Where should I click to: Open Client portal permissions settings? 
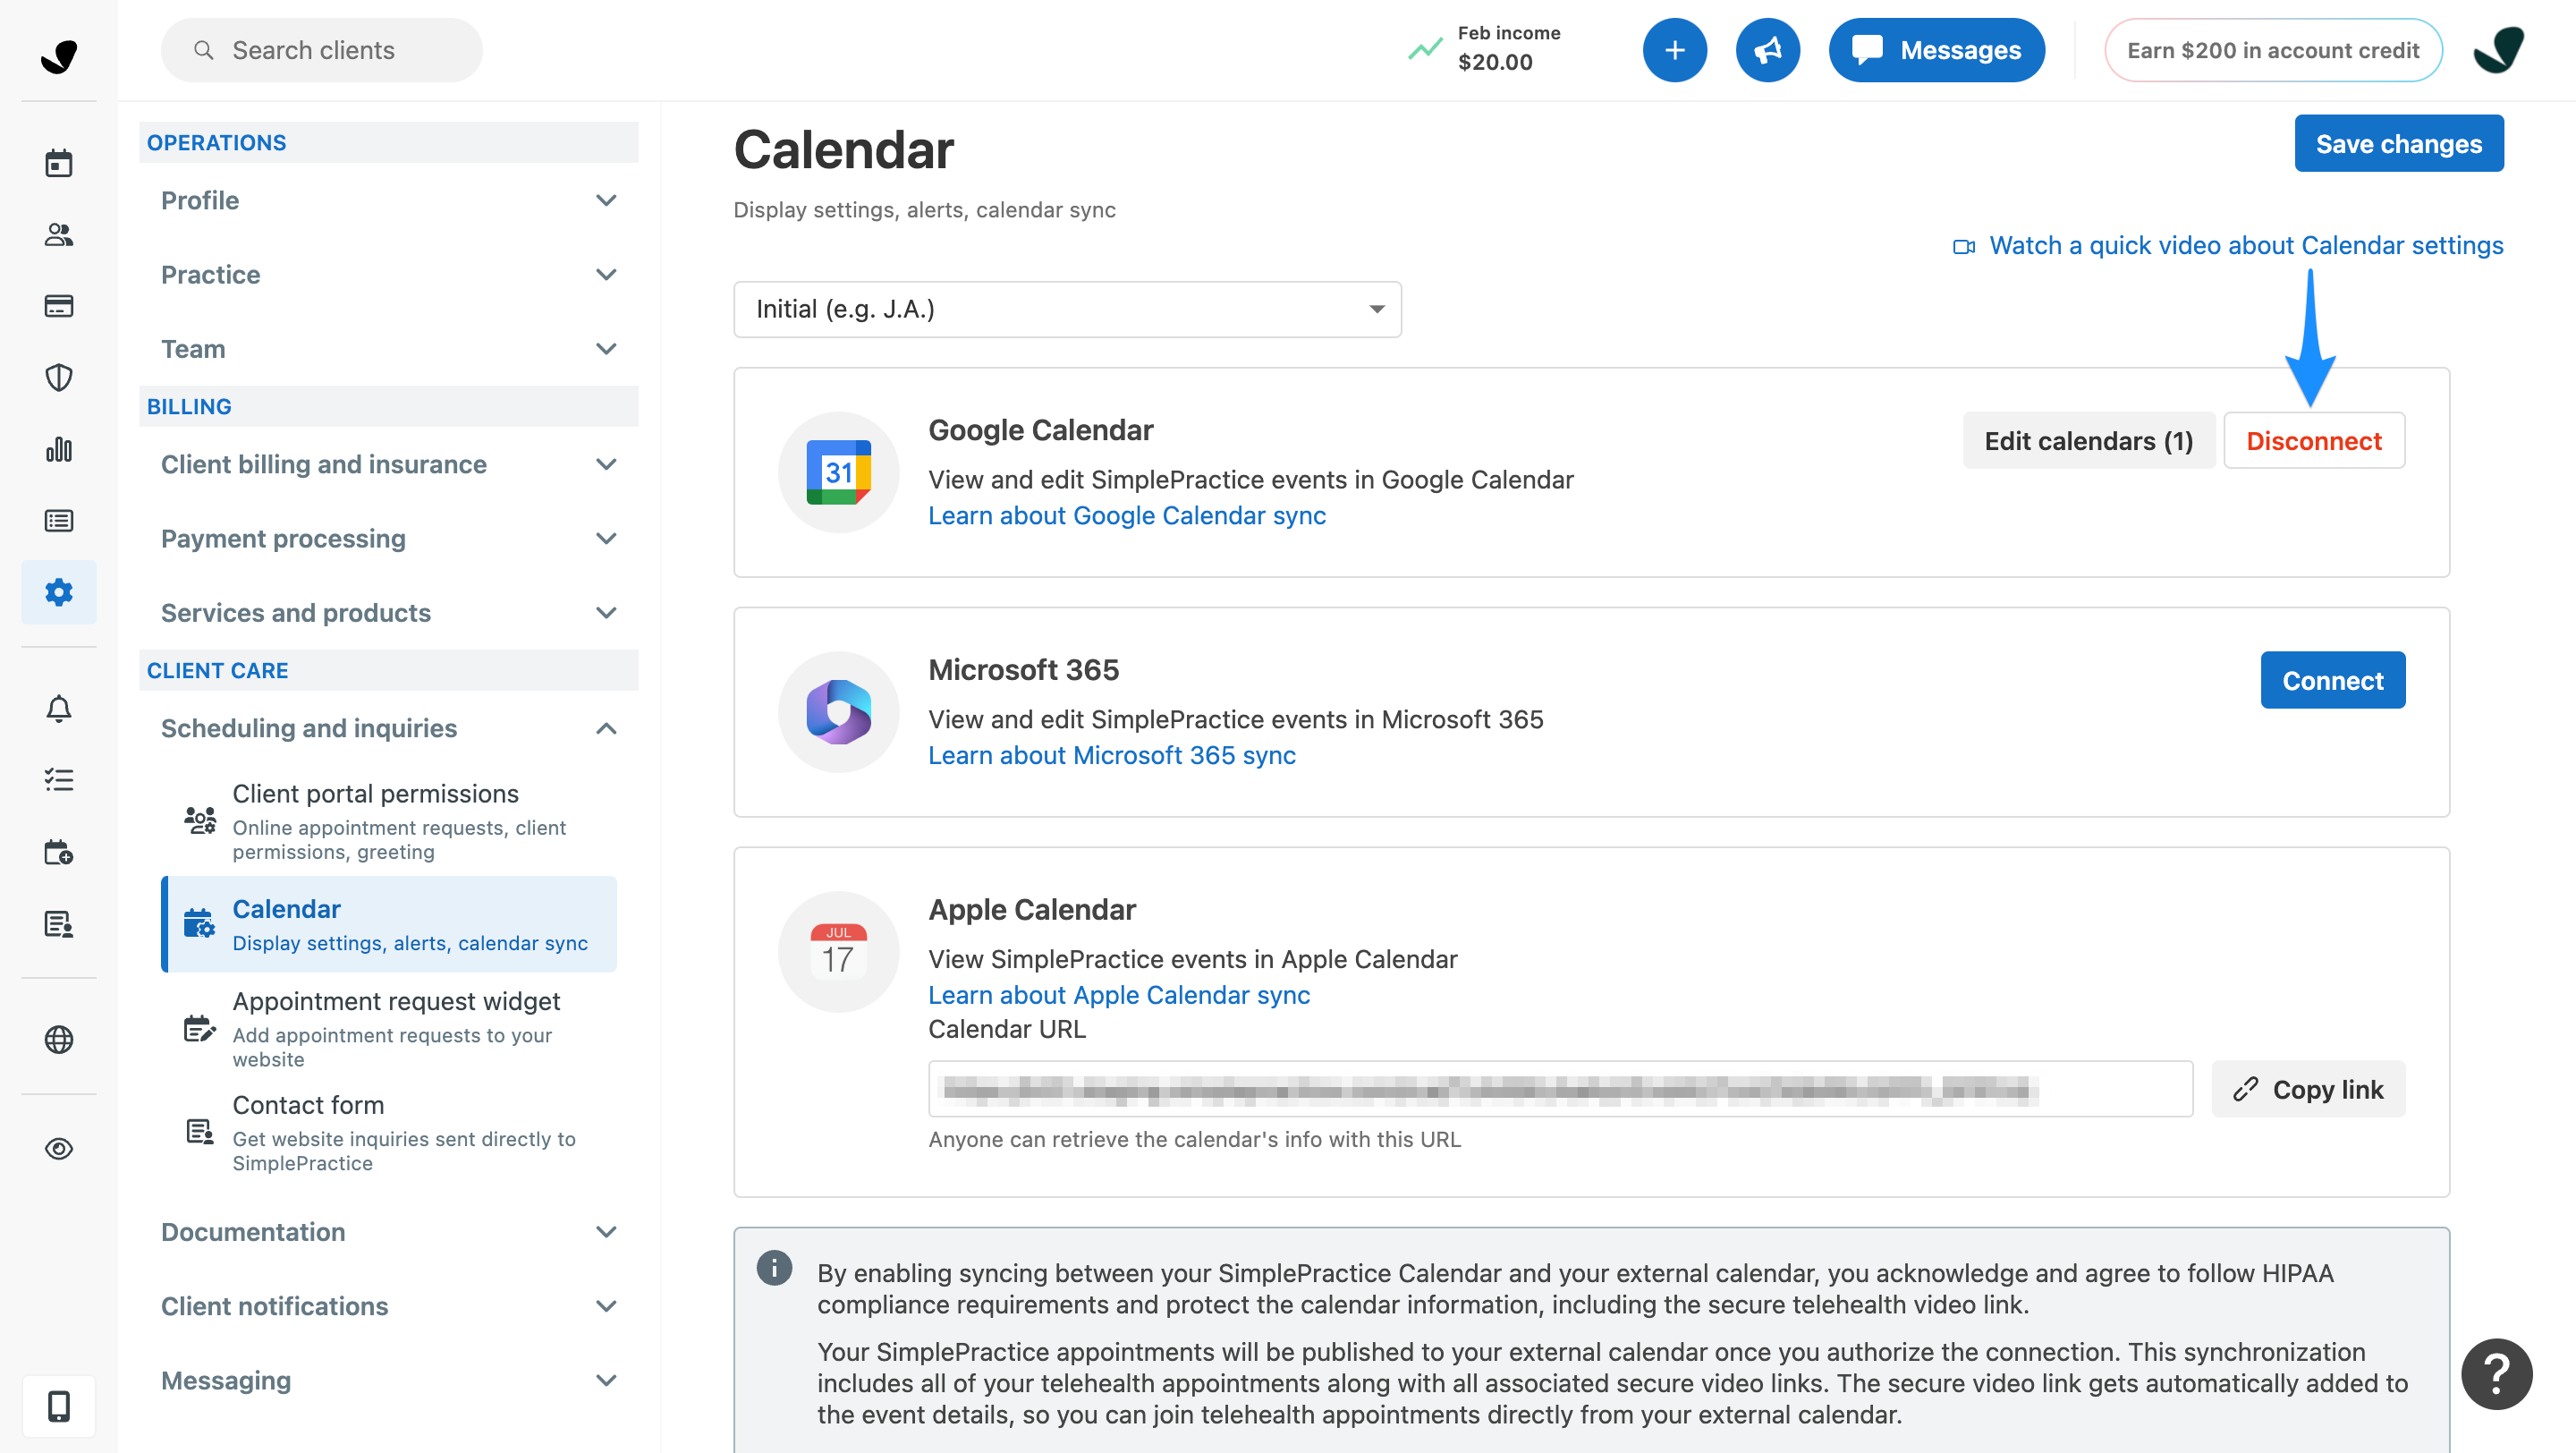click(389, 821)
